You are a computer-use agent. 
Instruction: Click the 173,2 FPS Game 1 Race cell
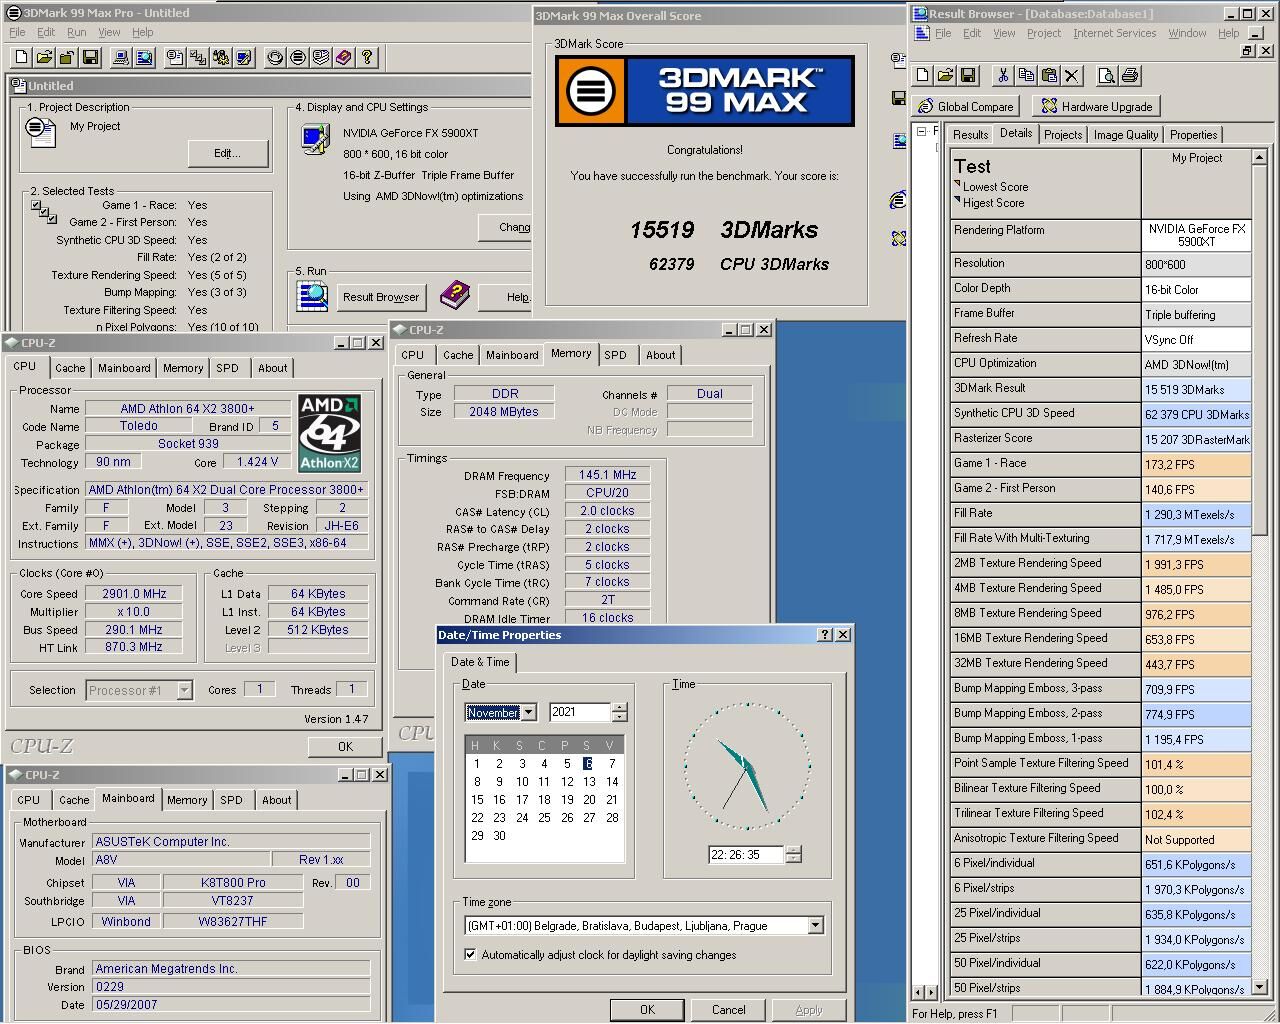pos(1196,464)
